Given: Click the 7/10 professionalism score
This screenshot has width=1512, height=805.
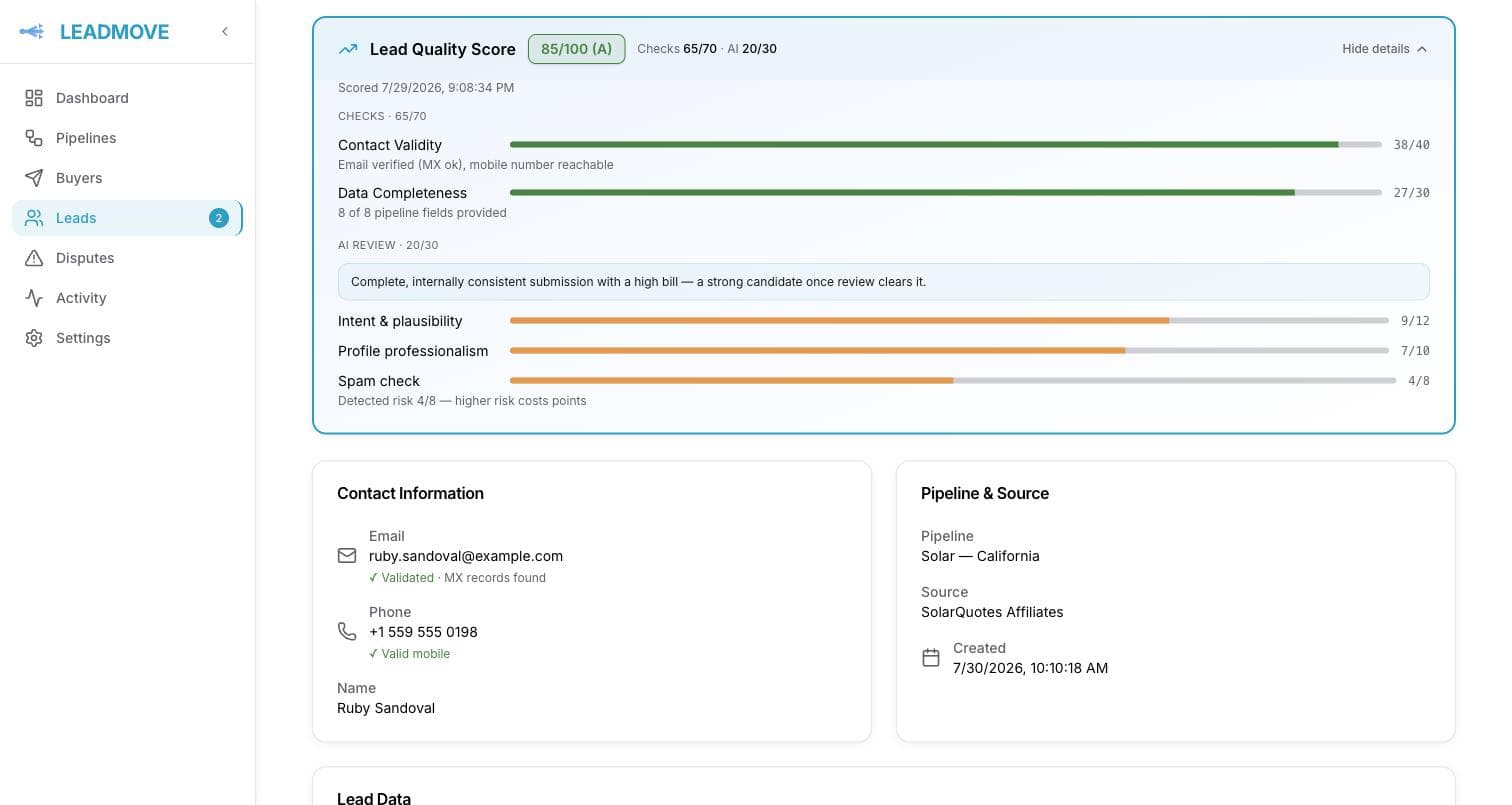Looking at the screenshot, I should (x=1415, y=351).
